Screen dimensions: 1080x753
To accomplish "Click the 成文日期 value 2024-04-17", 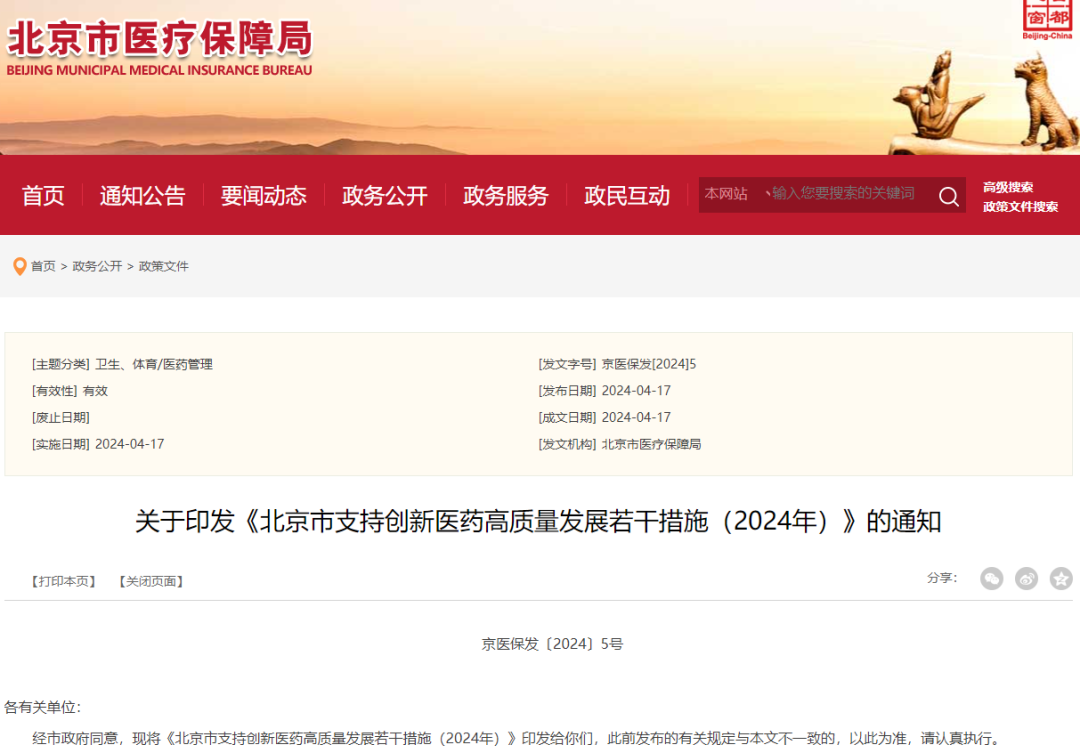I will pyautogui.click(x=636, y=417).
